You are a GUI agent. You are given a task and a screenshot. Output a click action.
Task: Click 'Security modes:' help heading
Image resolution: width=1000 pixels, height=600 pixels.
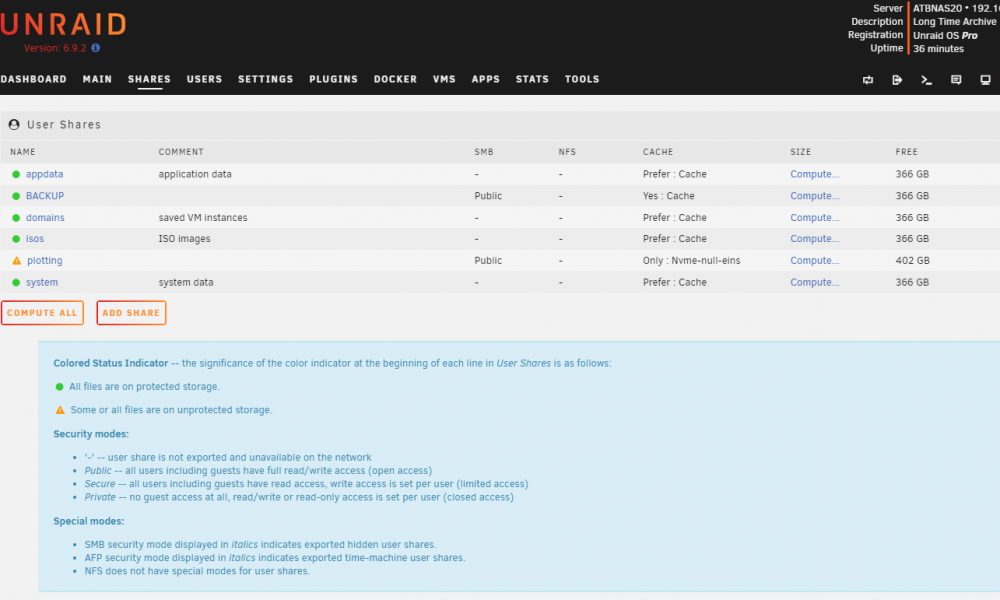click(x=91, y=434)
